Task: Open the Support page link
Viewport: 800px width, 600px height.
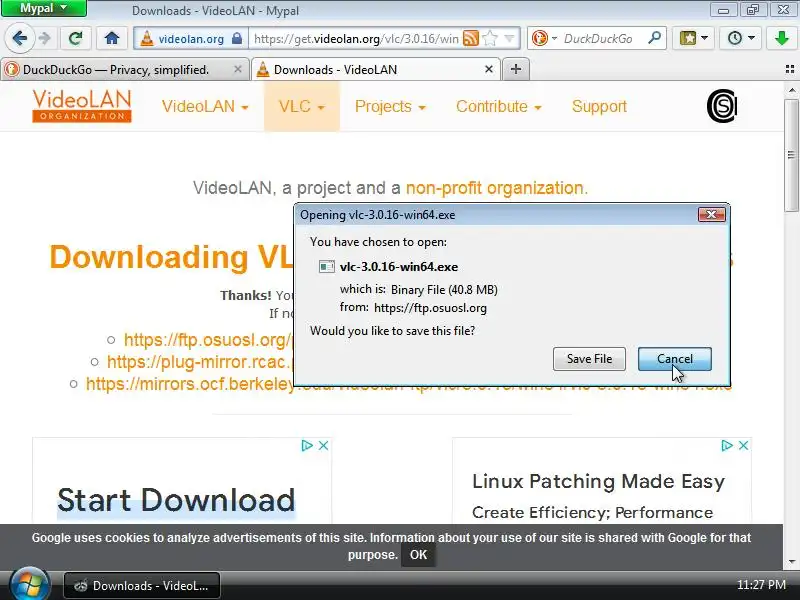Action: [599, 107]
